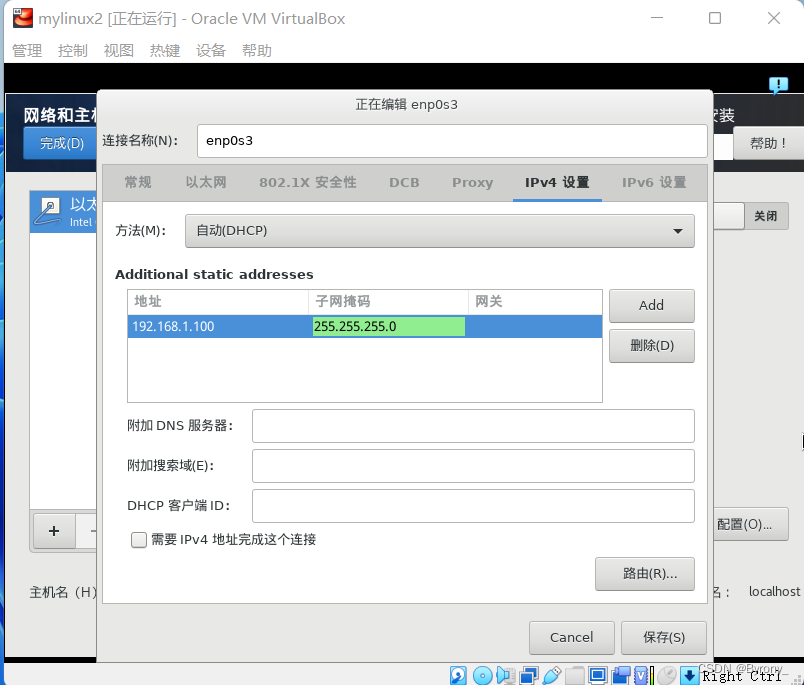
Task: Click the display status icon in statusbar
Action: pyautogui.click(x=598, y=675)
